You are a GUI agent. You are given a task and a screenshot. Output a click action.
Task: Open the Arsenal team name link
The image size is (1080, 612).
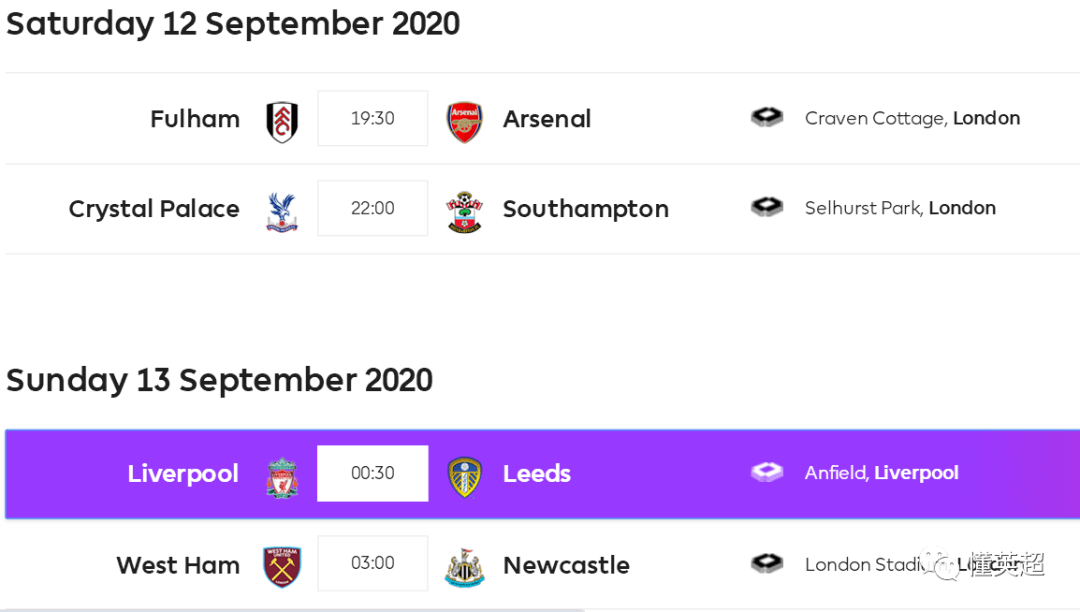[547, 119]
